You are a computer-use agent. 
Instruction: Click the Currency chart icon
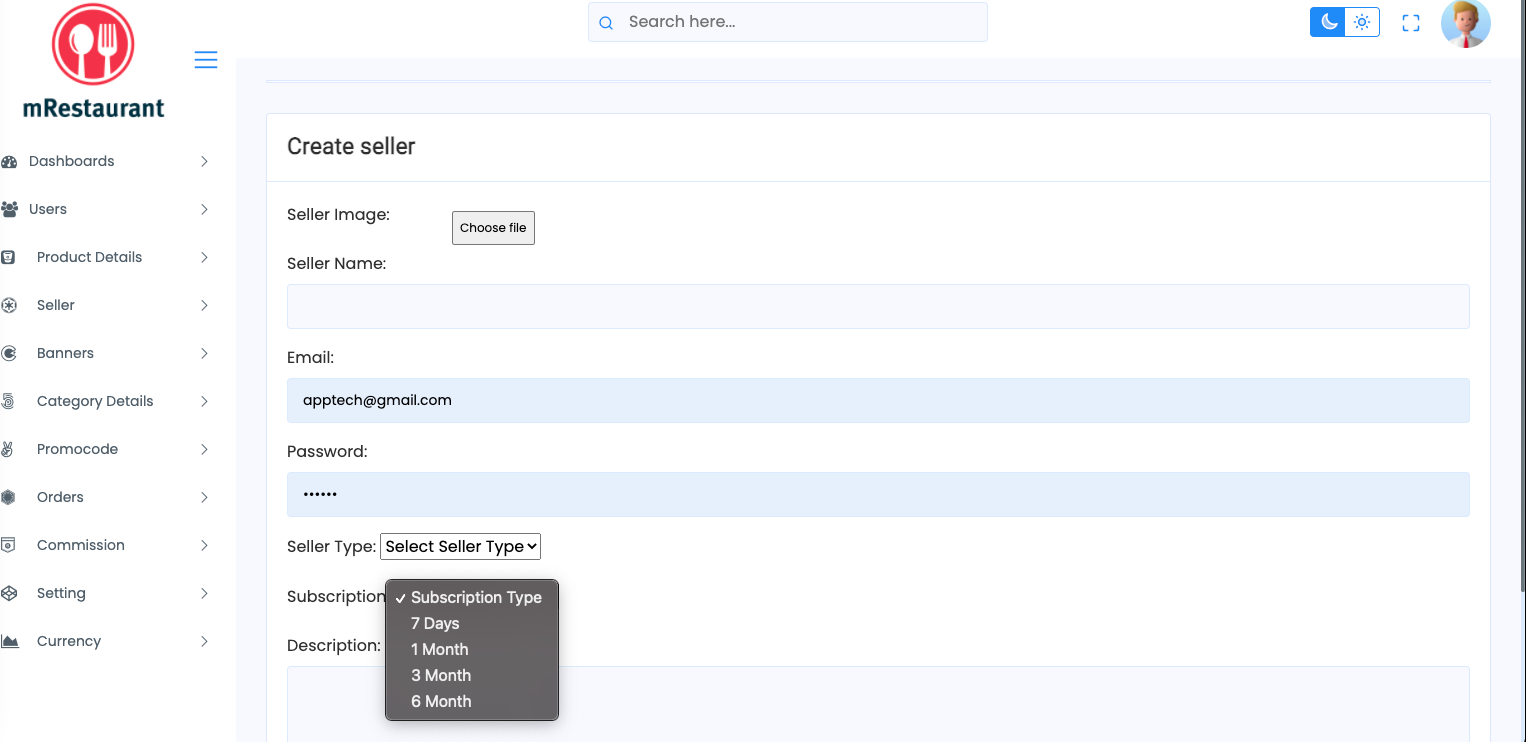[9, 641]
